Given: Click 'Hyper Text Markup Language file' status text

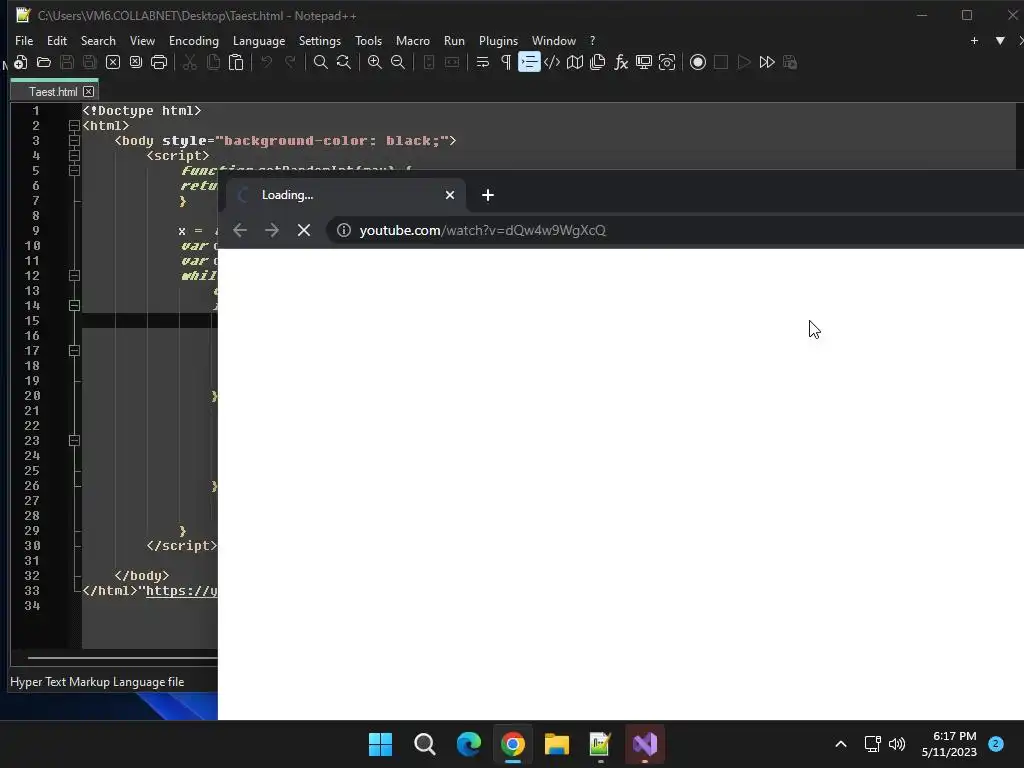Looking at the screenshot, I should pyautogui.click(x=97, y=682).
